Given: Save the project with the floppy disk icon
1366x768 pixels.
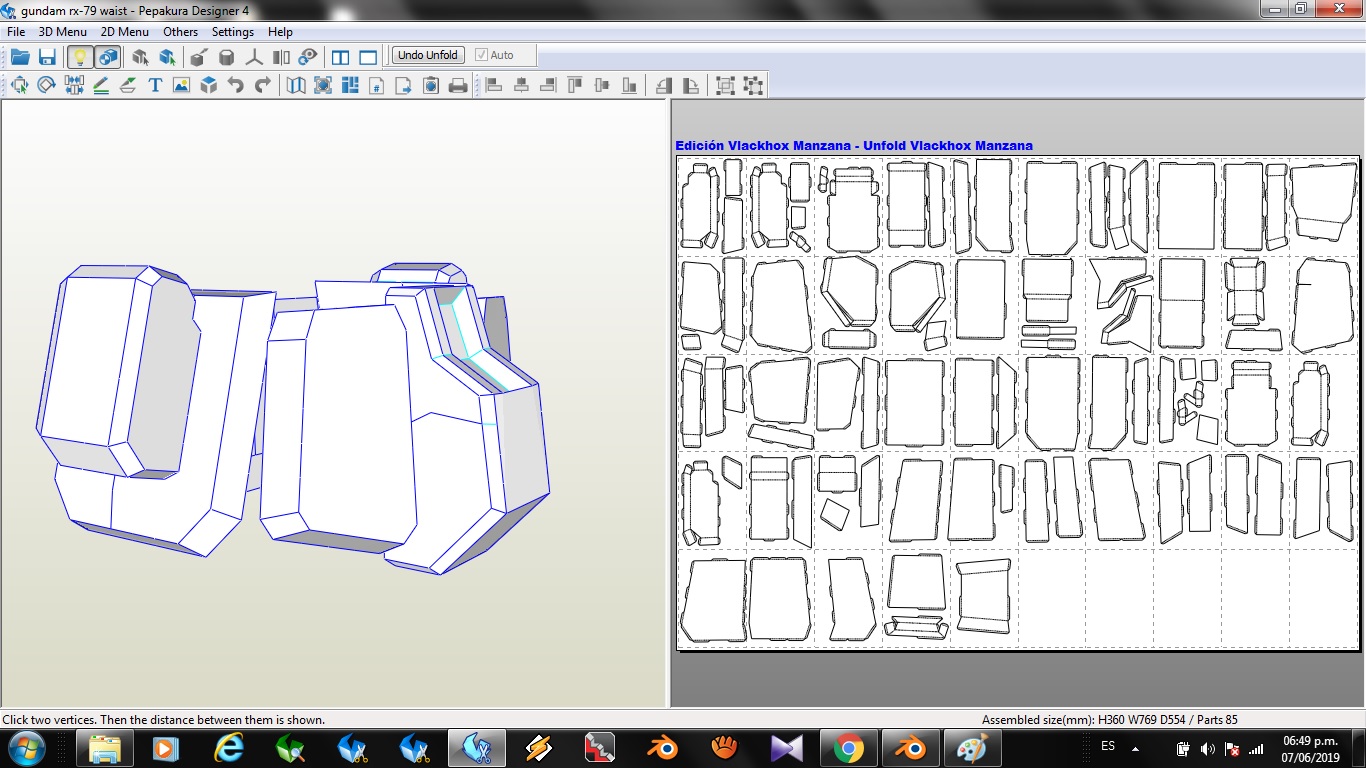Looking at the screenshot, I should point(47,57).
